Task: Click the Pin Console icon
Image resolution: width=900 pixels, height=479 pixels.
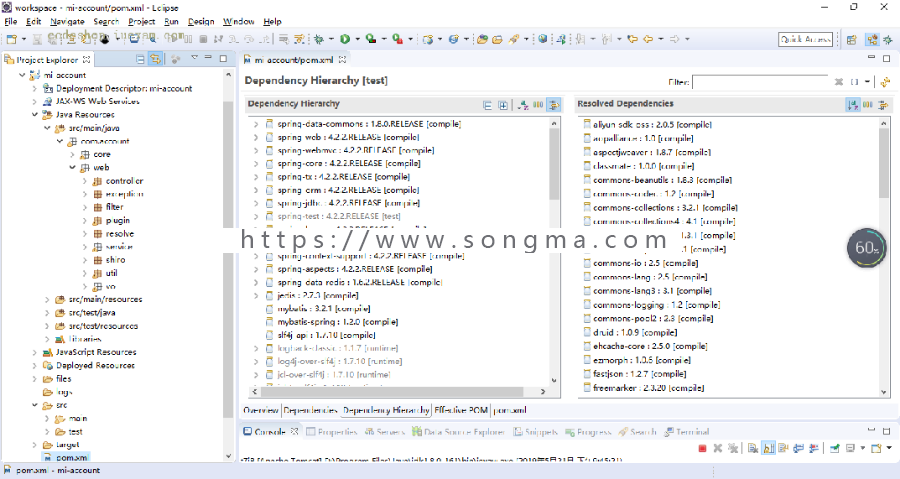Action: coord(835,449)
